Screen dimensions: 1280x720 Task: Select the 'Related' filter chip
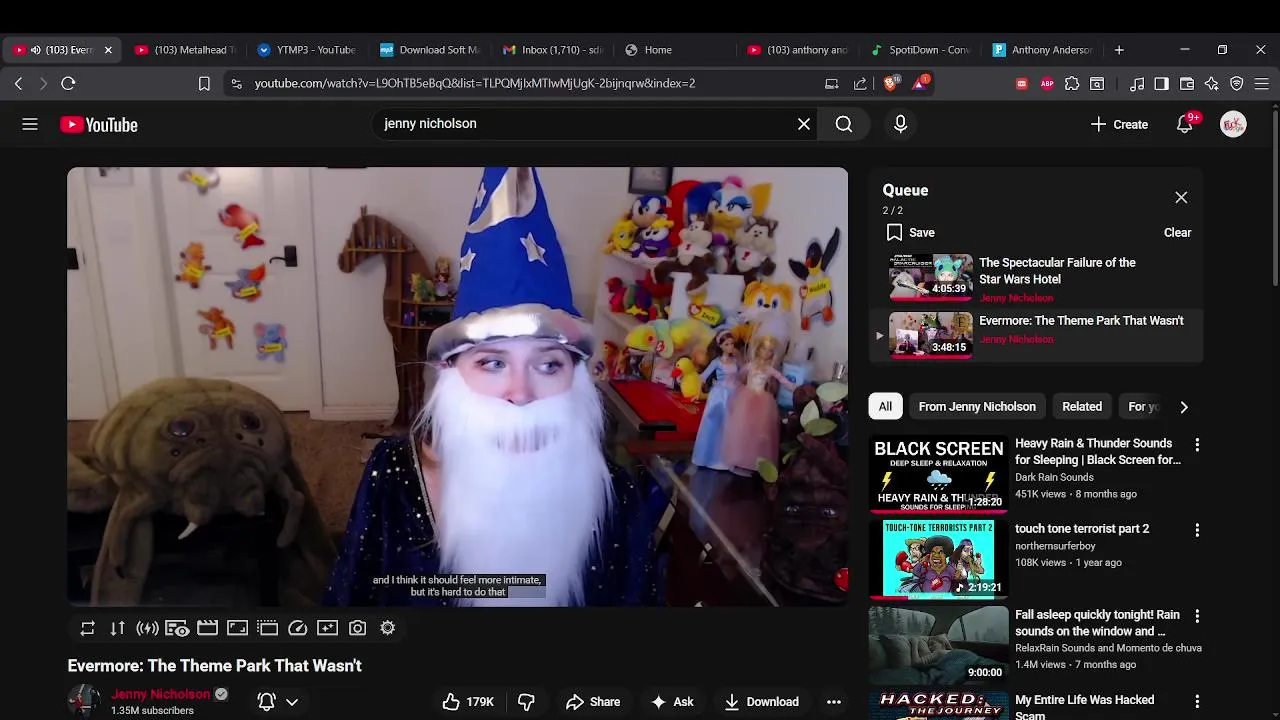tap(1082, 407)
